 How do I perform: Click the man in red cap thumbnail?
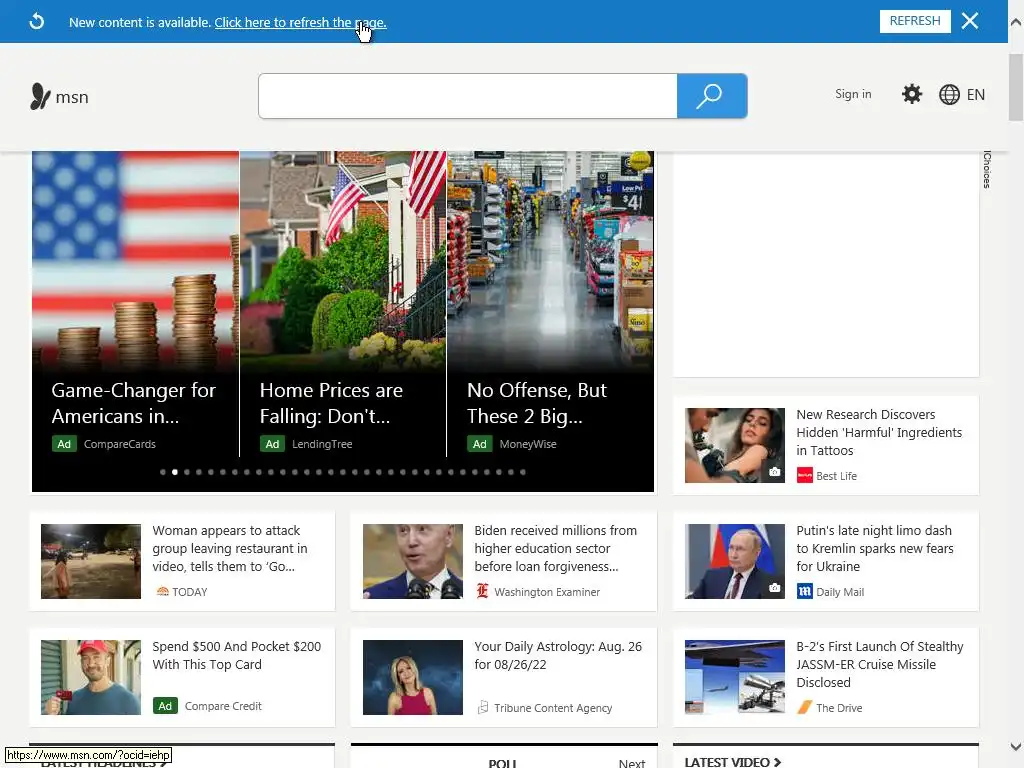[91, 677]
